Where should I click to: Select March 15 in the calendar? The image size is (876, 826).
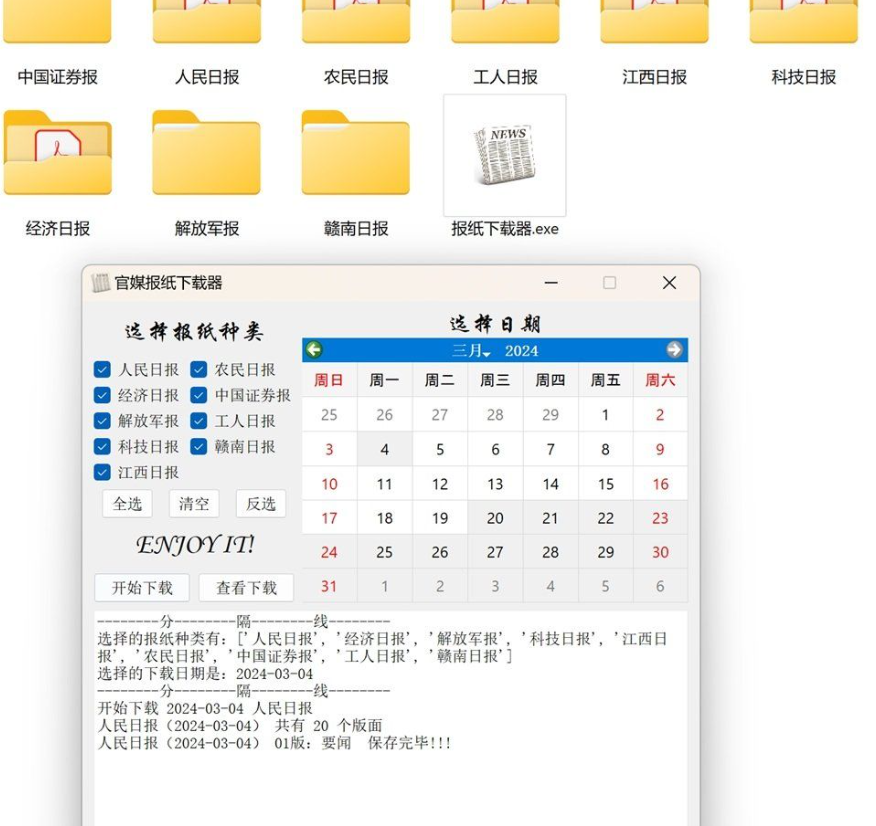[x=605, y=484]
